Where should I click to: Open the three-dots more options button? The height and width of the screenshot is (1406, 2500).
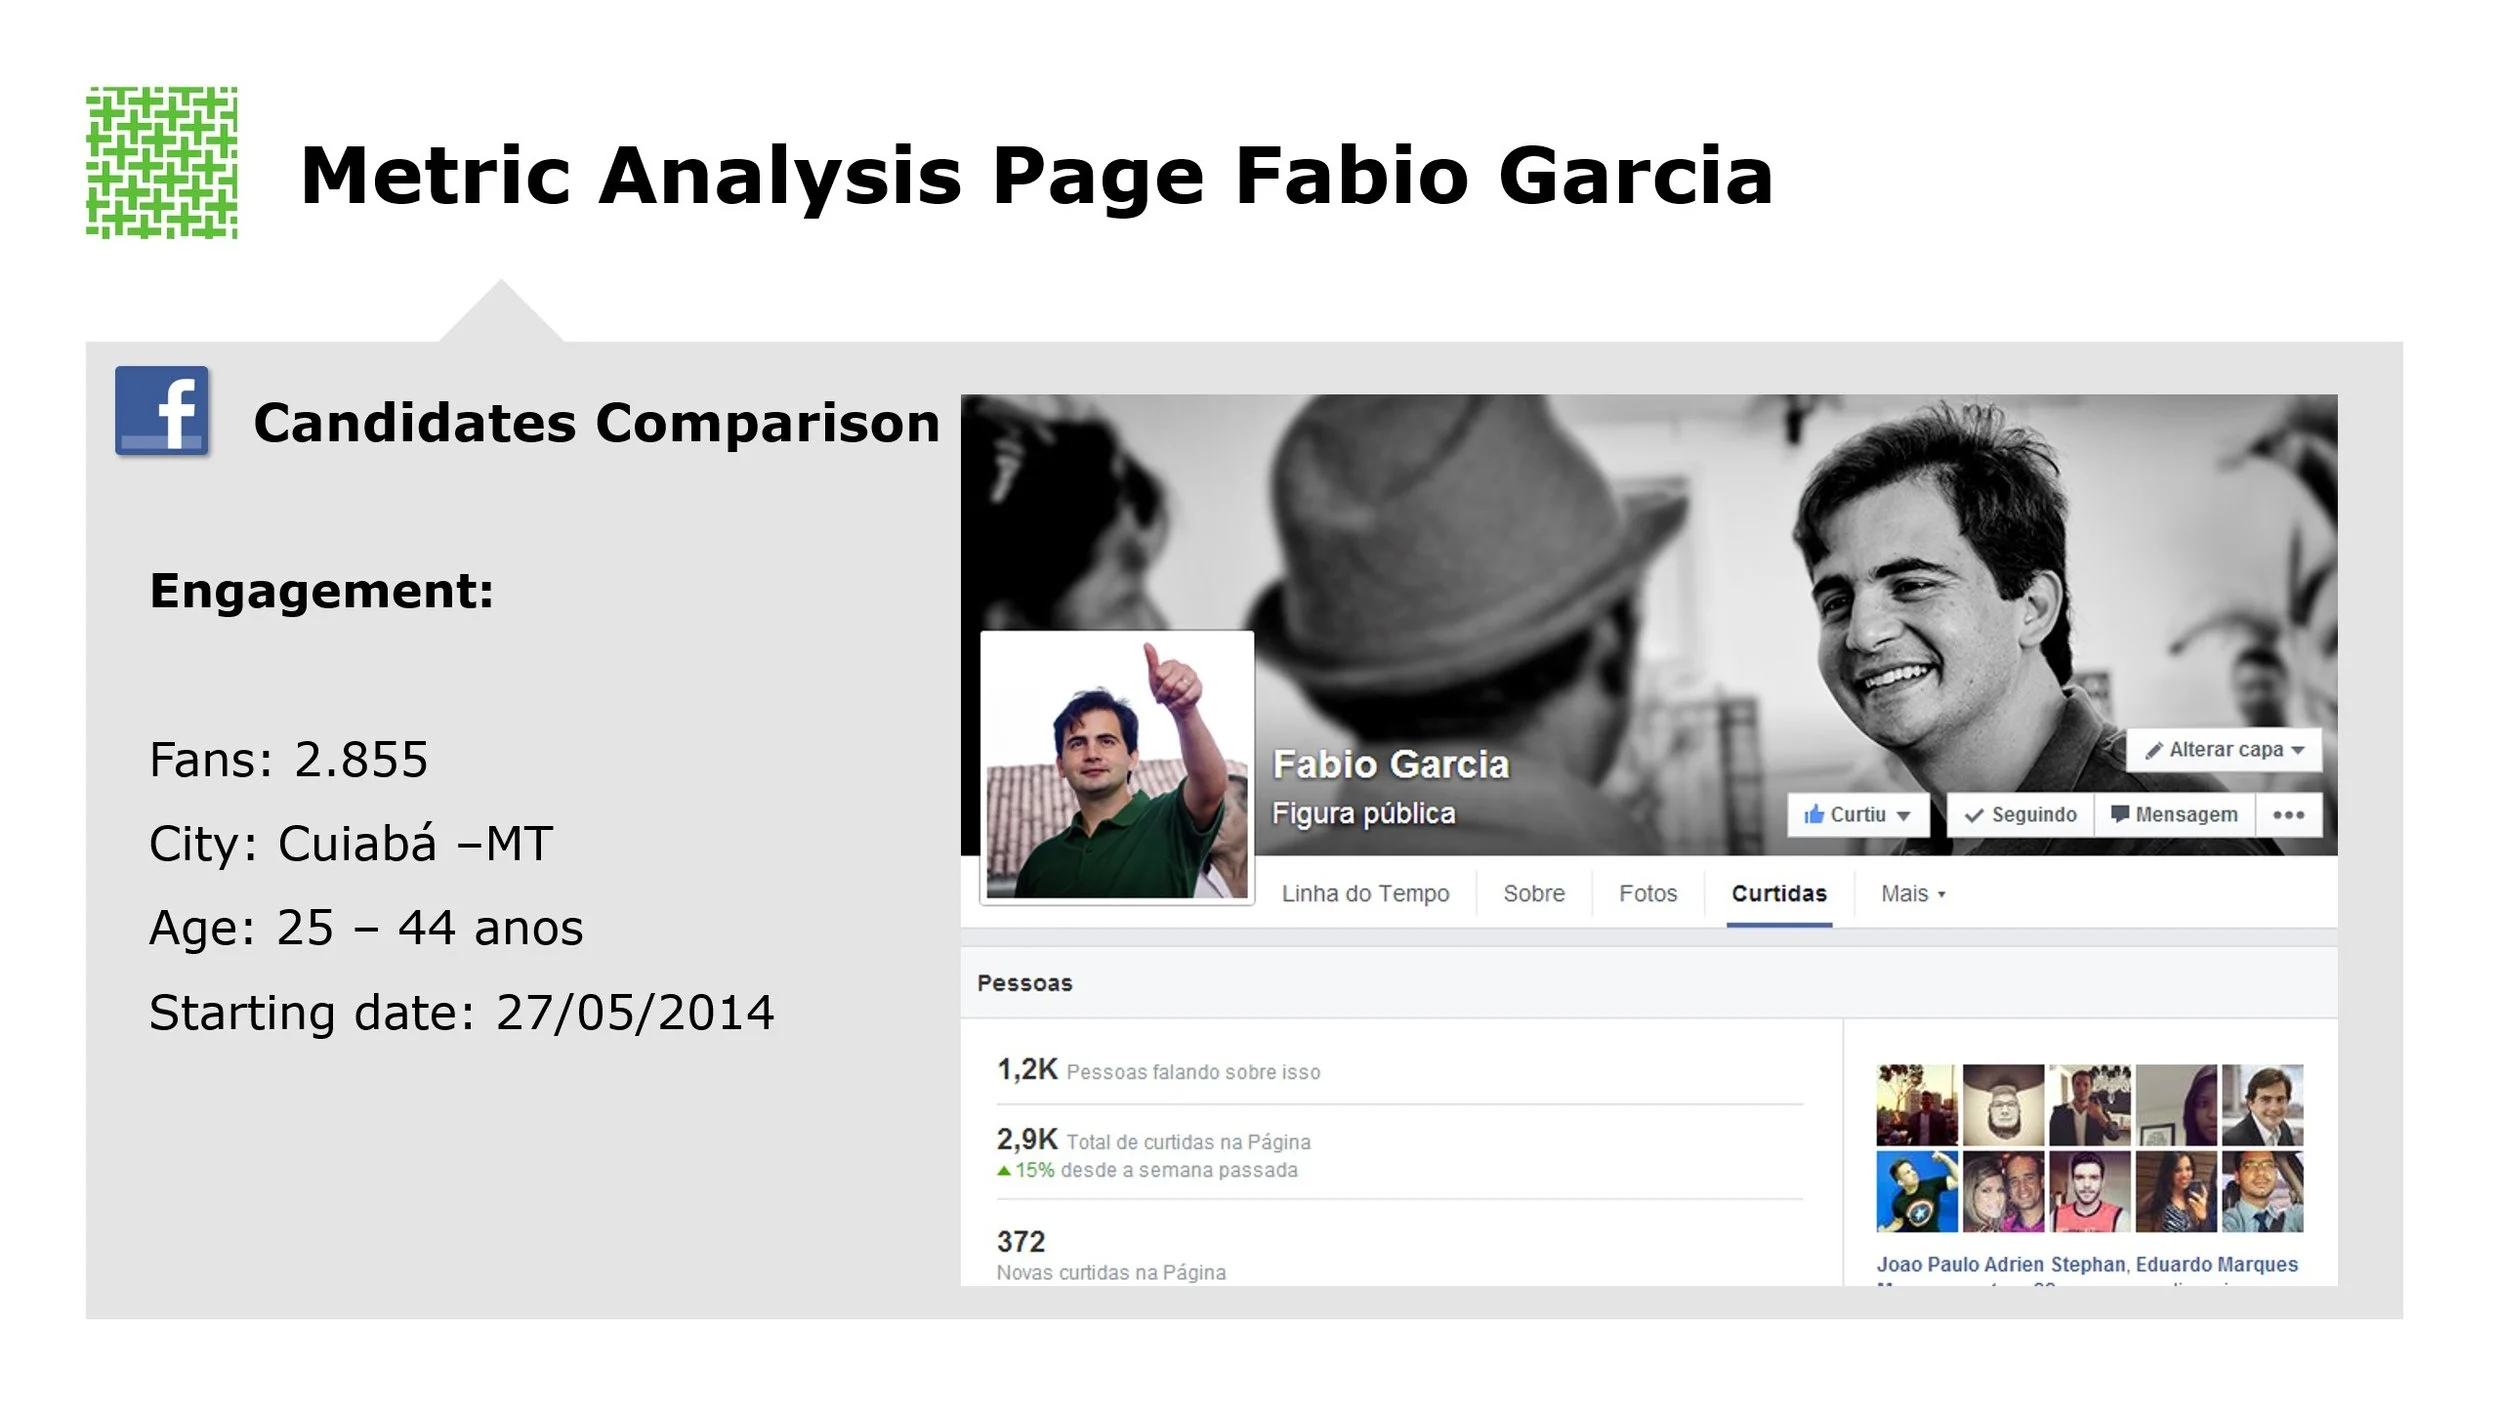point(2288,815)
